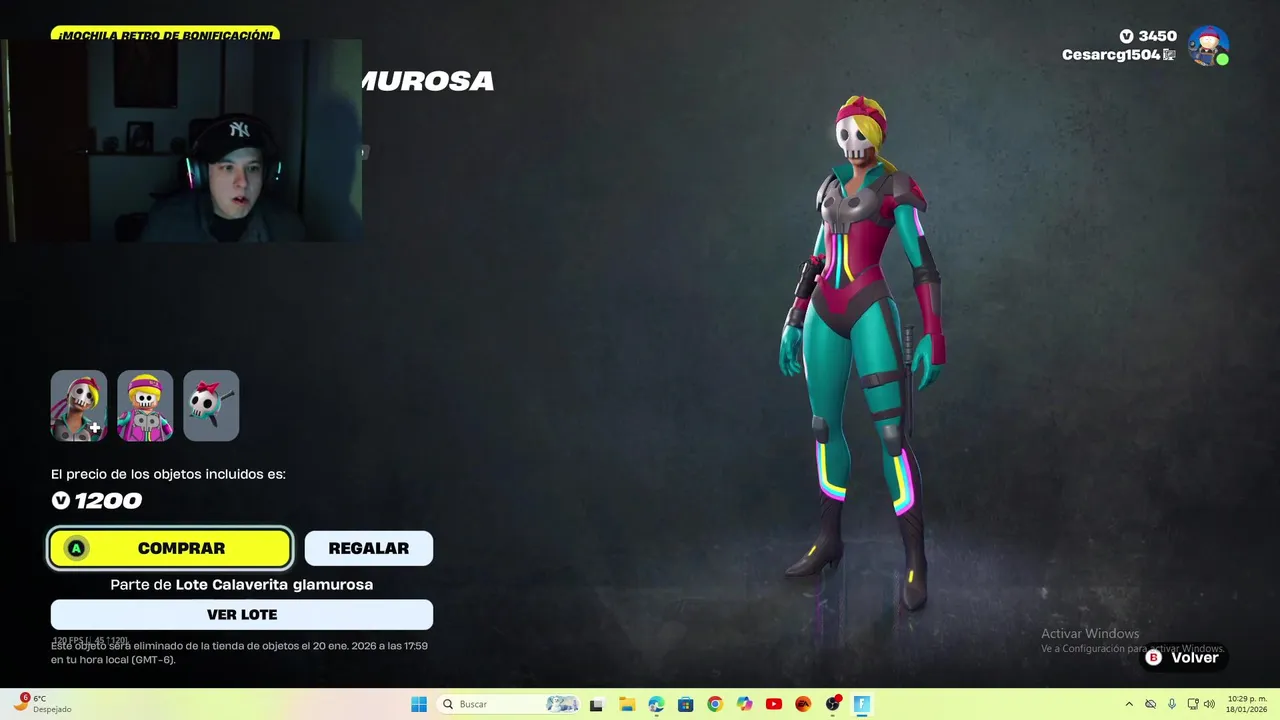Click the Fortnite taskbar icon
1280x720 pixels.
861,704
